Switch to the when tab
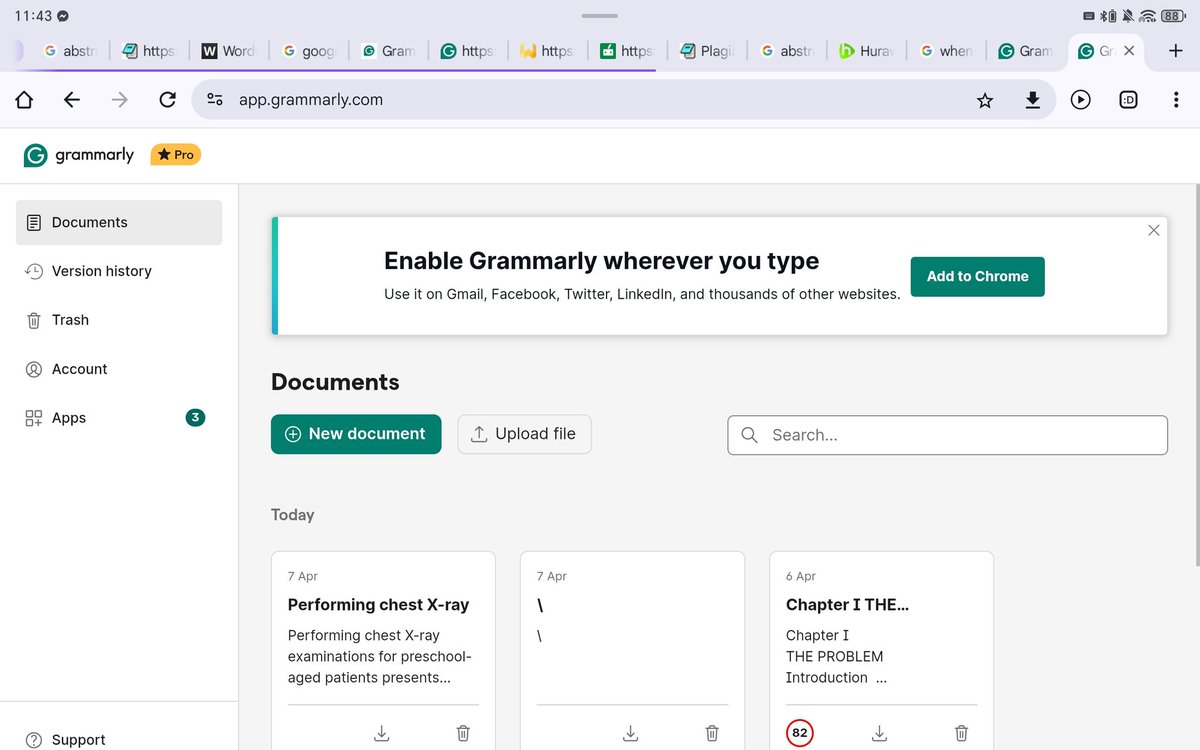 [x=946, y=51]
